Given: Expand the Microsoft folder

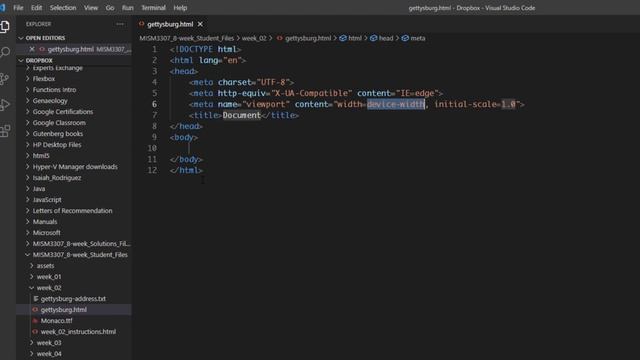Looking at the screenshot, I should [47, 233].
